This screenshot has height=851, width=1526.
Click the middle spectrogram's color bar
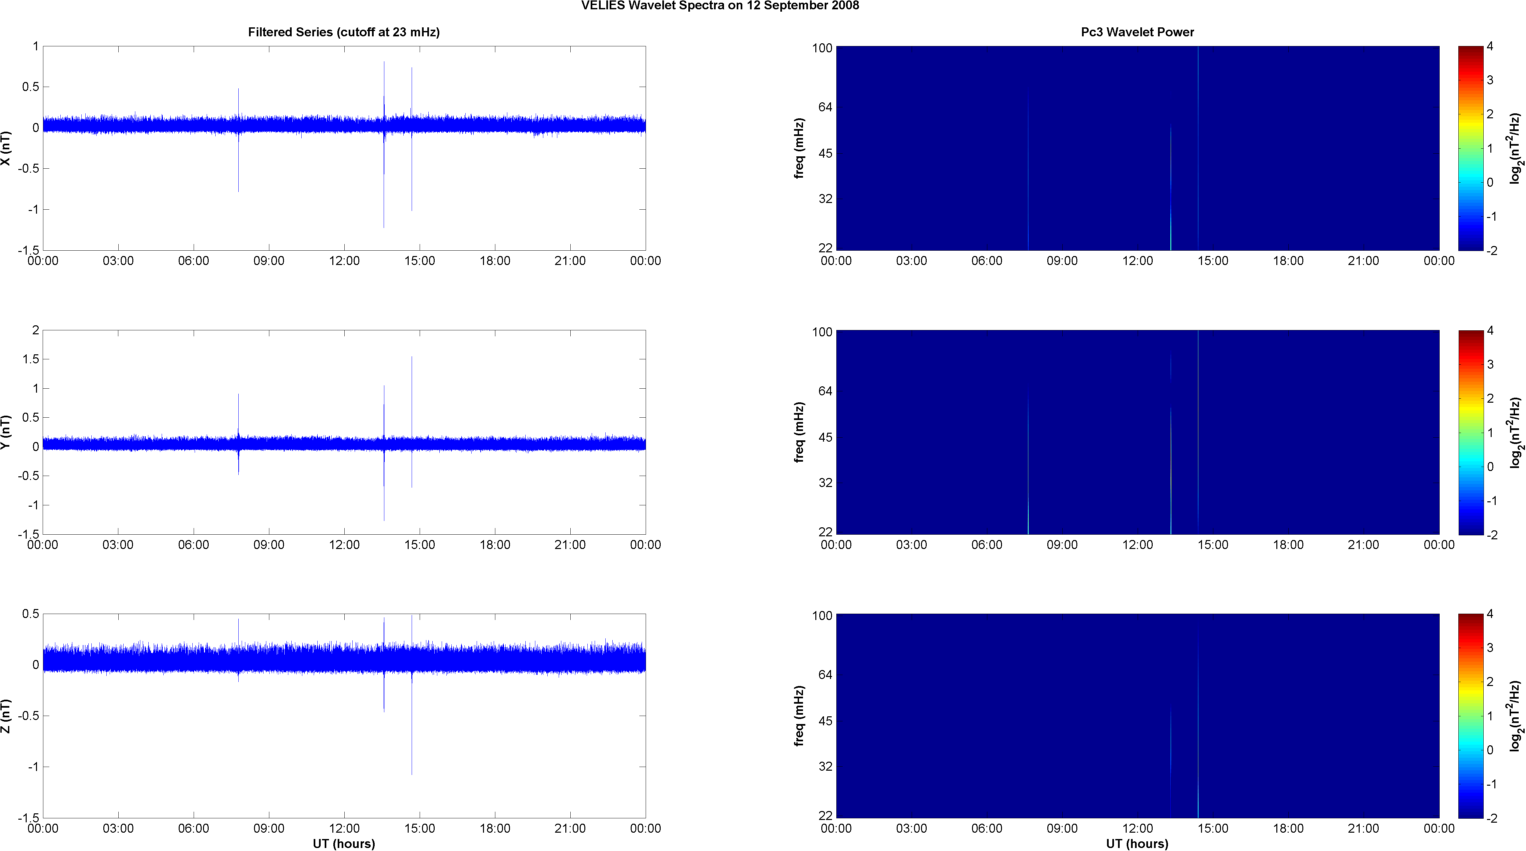[x=1470, y=432]
